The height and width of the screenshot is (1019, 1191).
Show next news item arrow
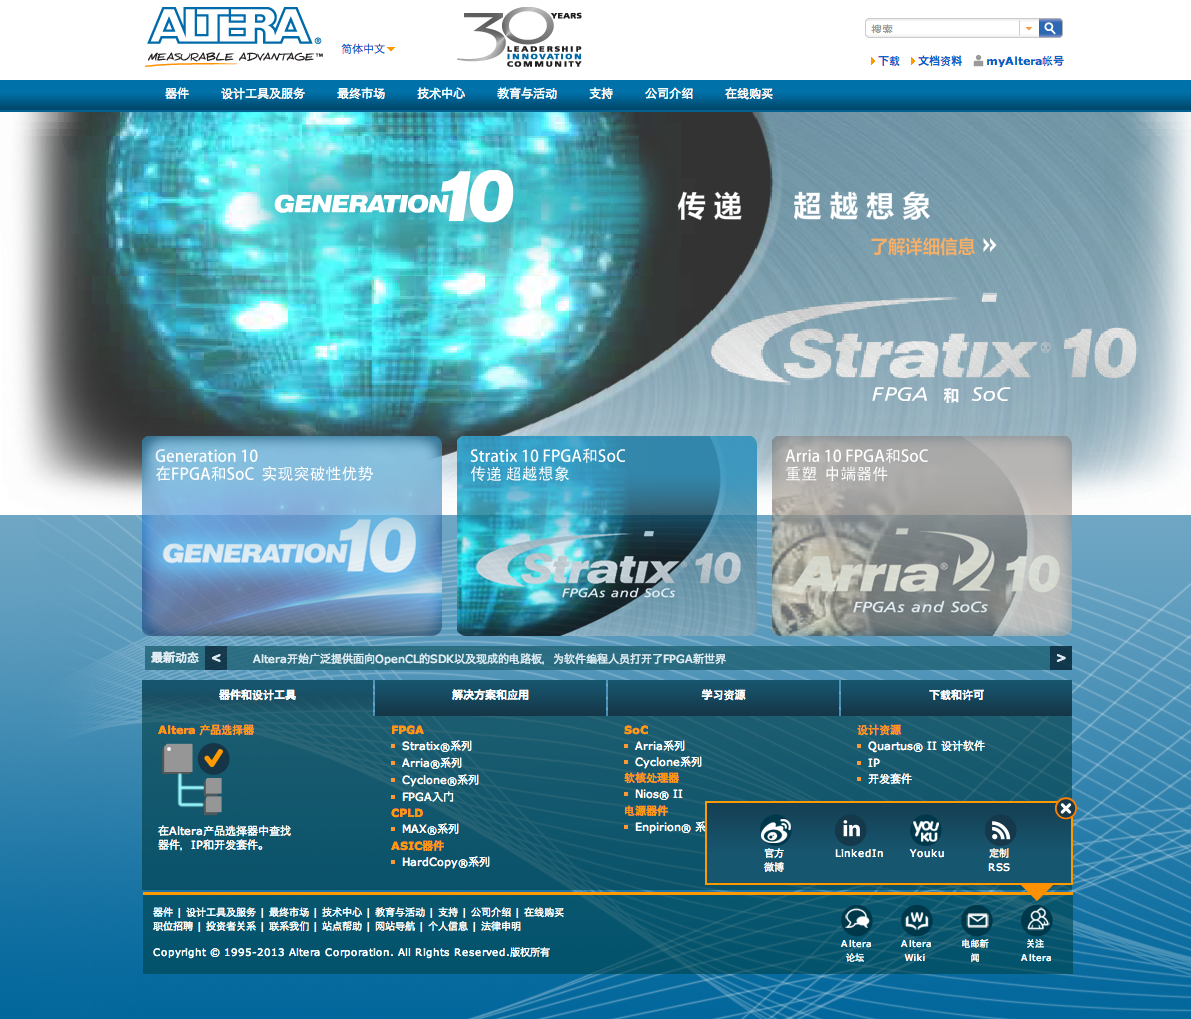1060,658
